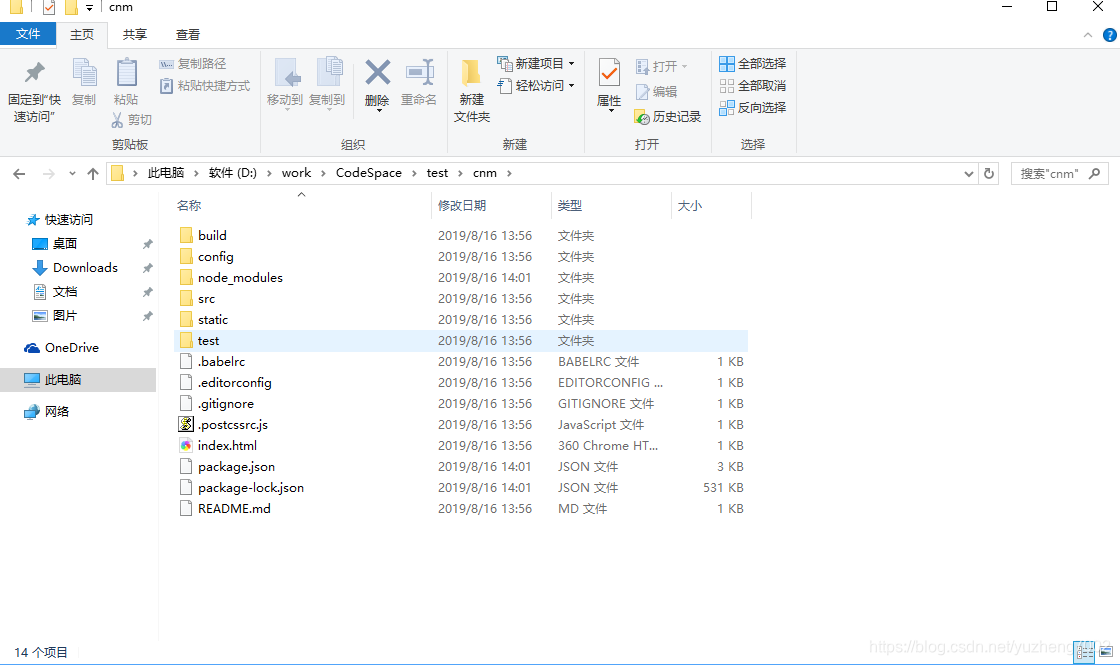The height and width of the screenshot is (665, 1120).
Task: Collapse the ribbon with the chevron
Action: 1088,34
